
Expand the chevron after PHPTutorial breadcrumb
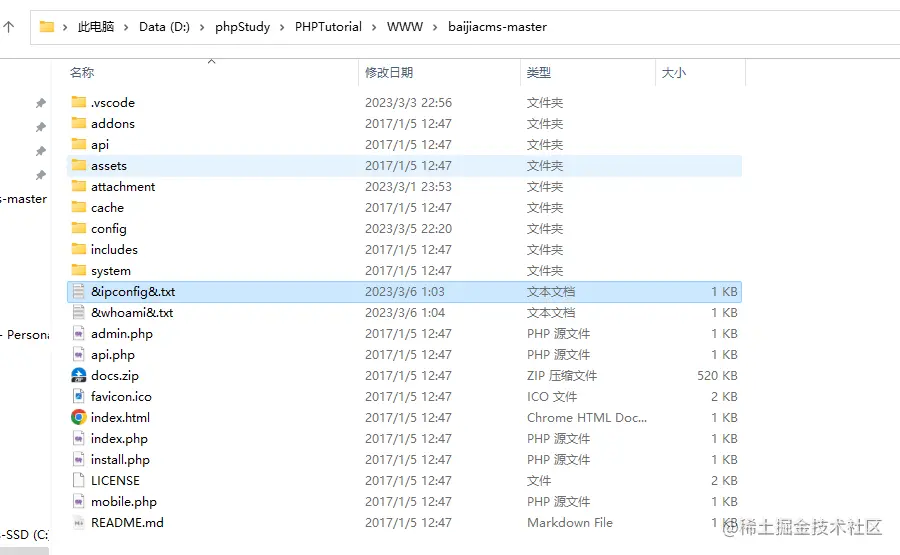[374, 27]
